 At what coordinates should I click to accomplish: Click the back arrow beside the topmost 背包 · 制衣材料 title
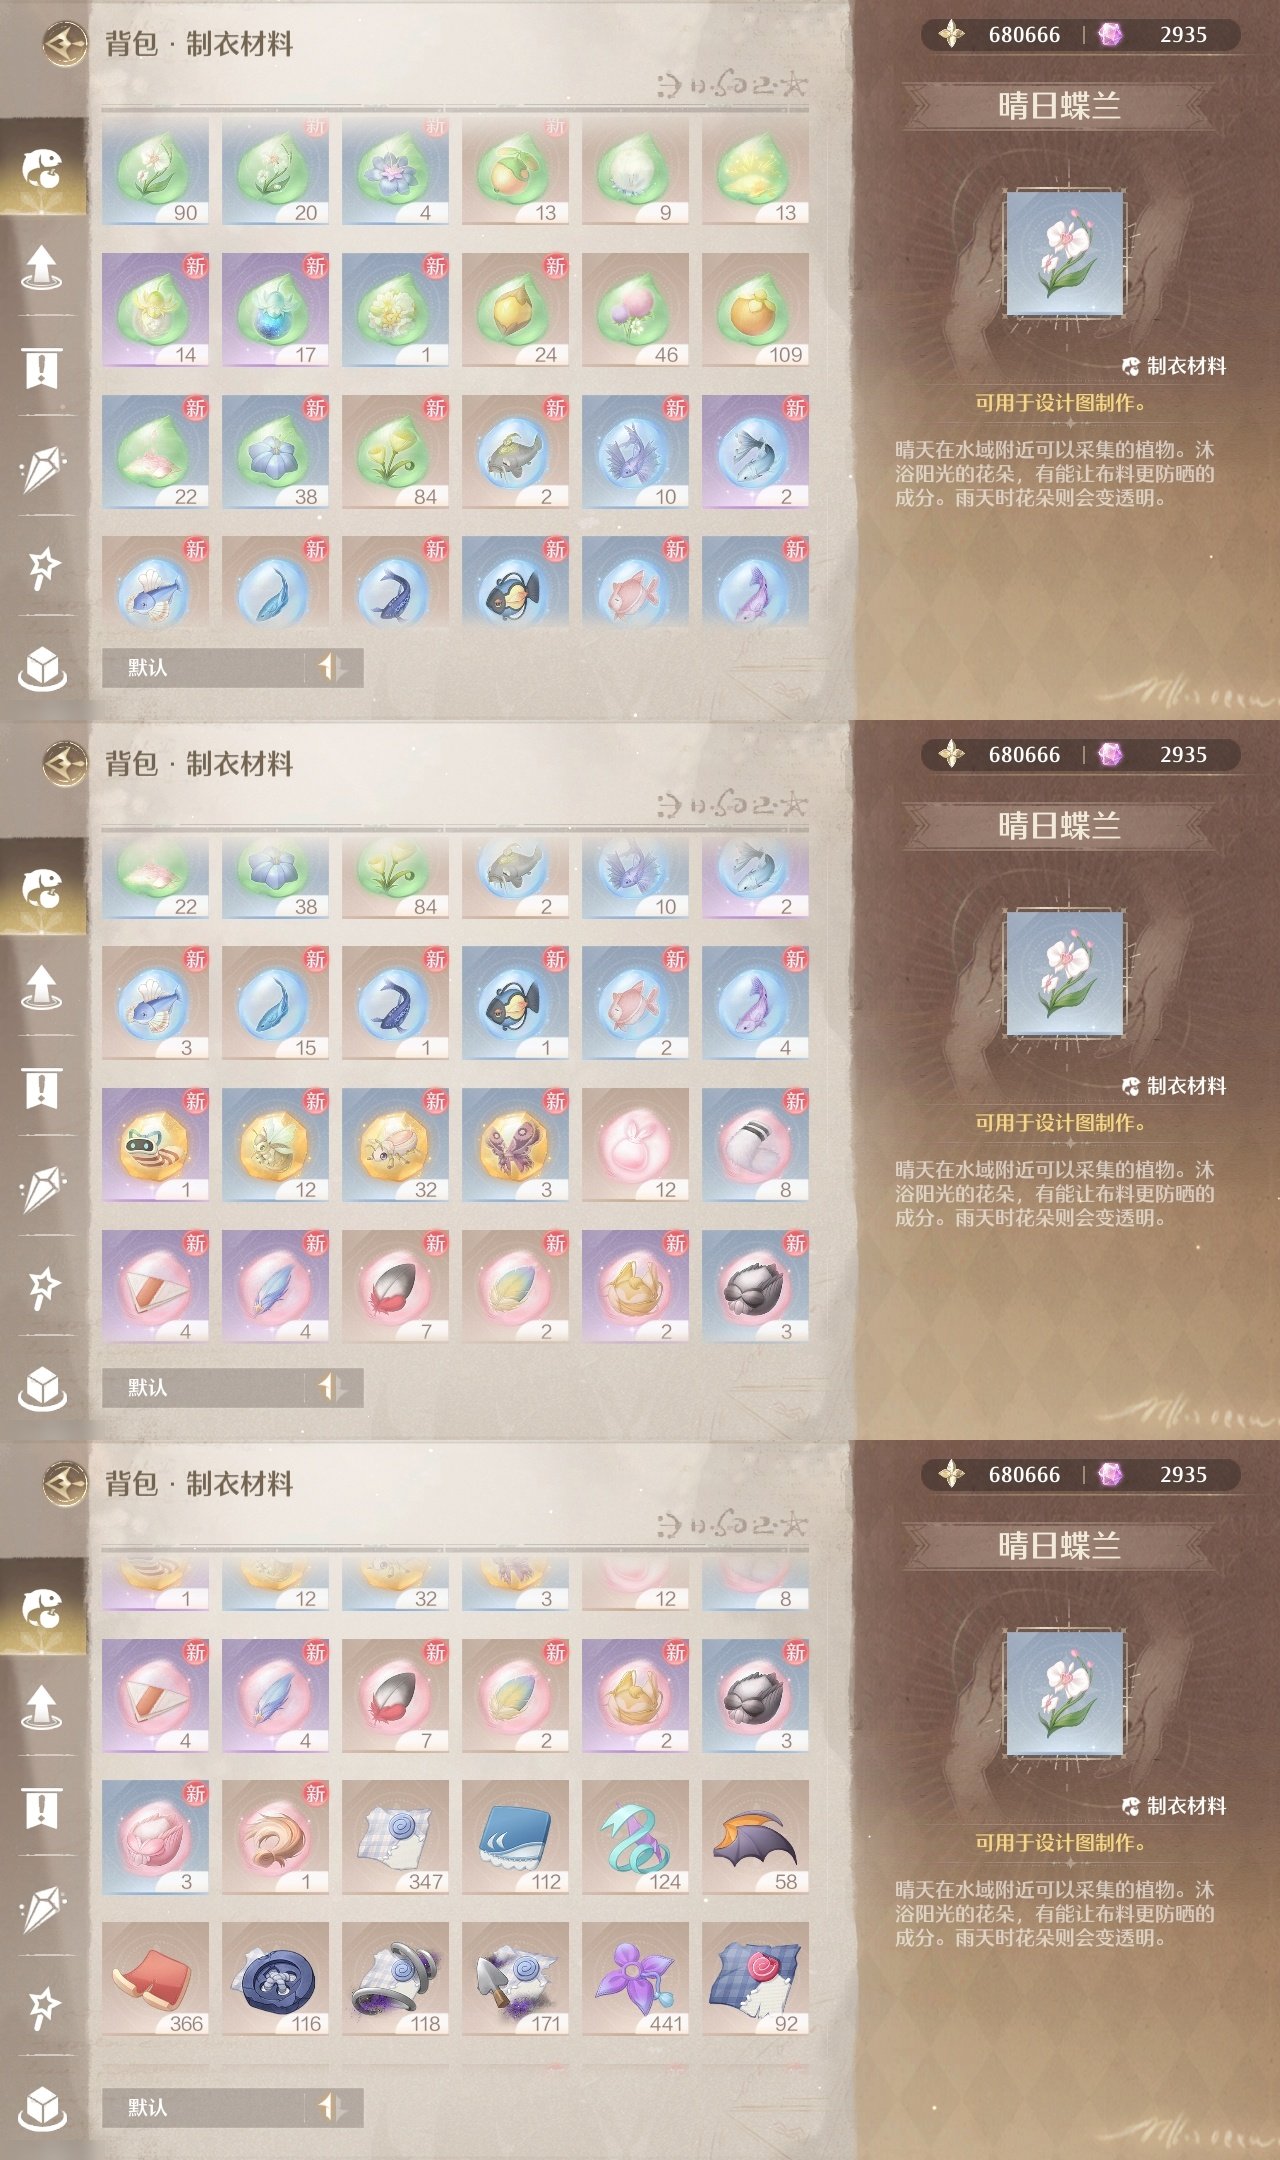point(66,44)
